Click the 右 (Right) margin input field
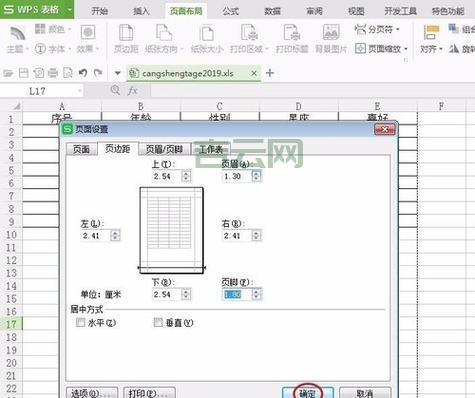The image size is (475, 398). (237, 235)
